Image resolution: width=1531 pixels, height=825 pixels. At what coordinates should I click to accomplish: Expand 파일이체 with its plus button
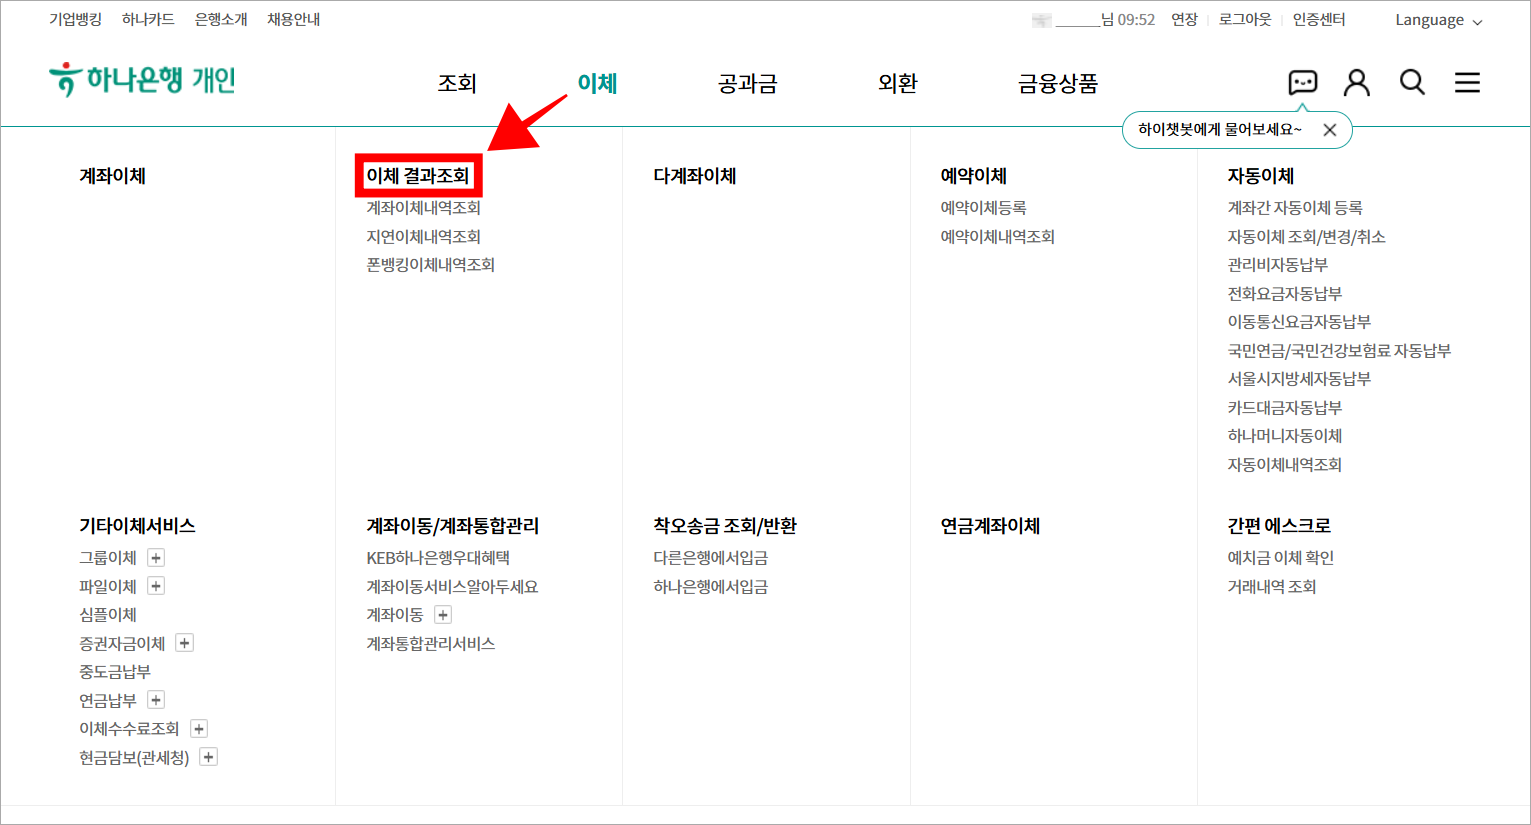tap(156, 586)
